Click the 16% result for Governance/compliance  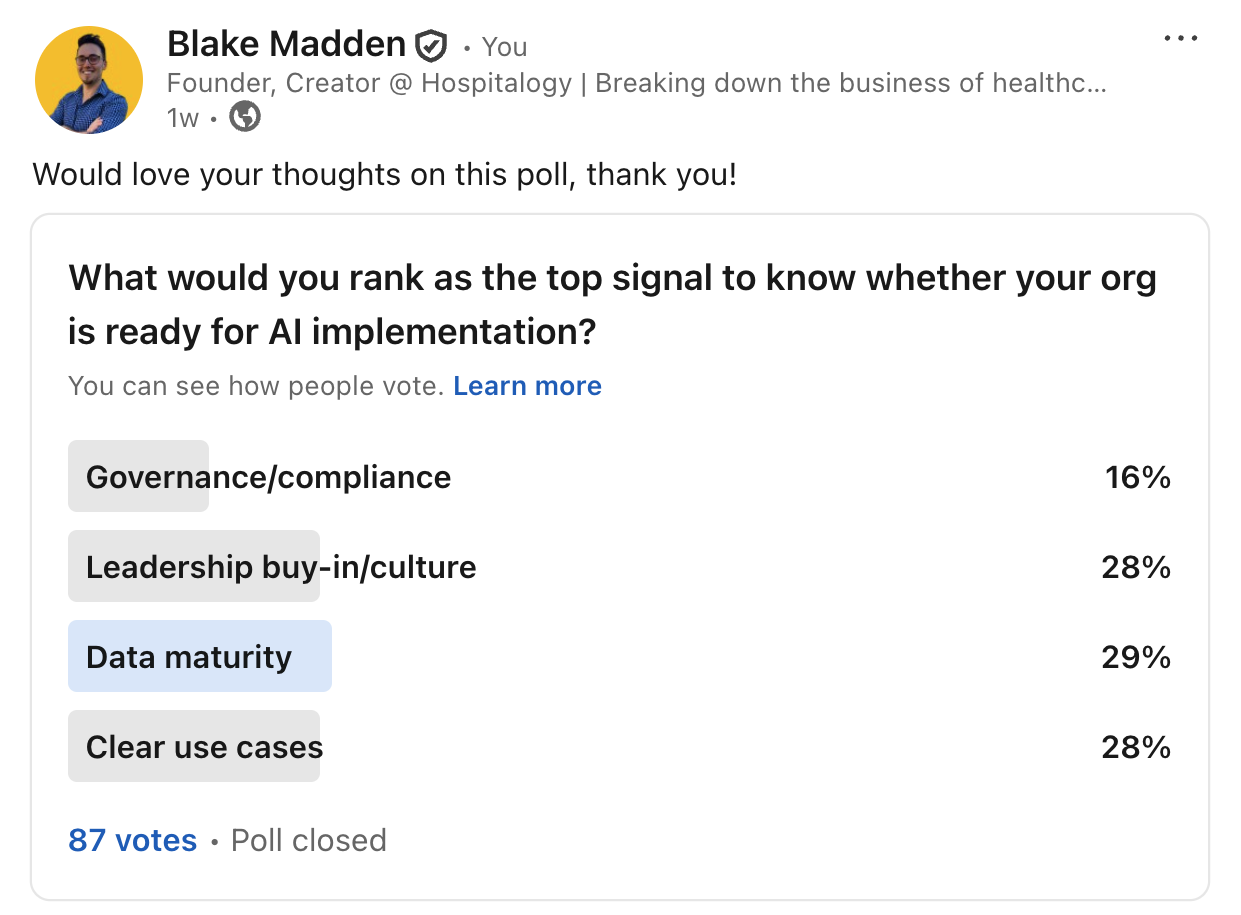pos(1137,477)
